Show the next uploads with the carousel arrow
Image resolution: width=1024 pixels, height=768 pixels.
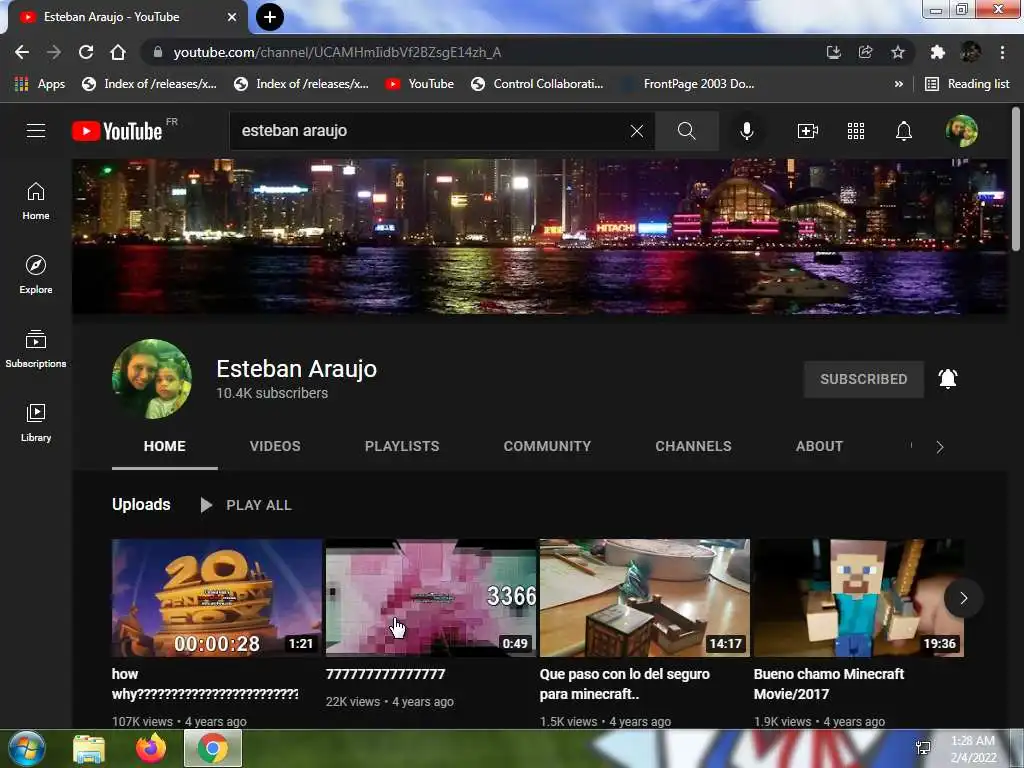963,598
